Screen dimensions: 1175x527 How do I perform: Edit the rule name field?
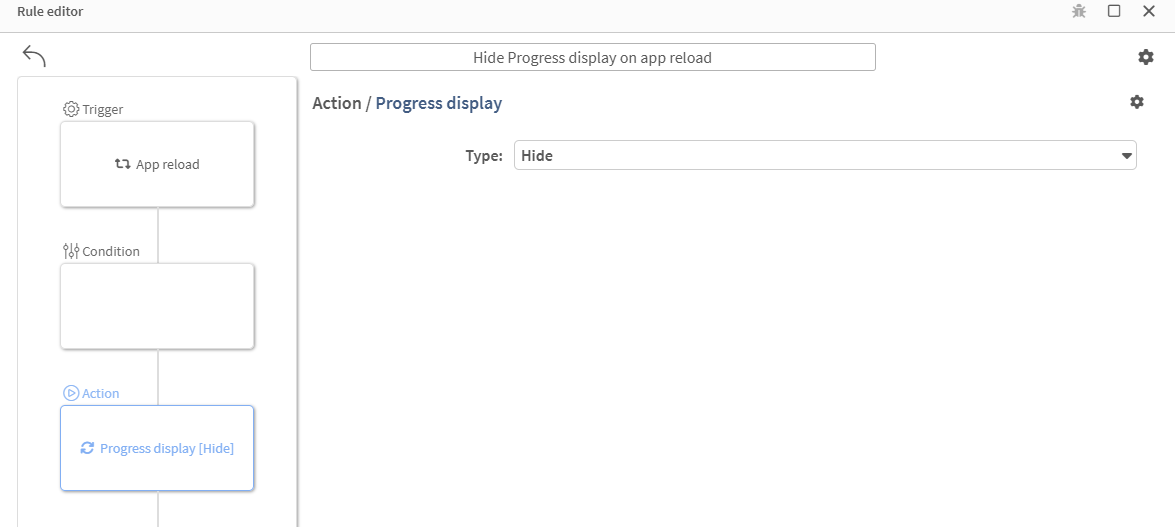[x=592, y=57]
